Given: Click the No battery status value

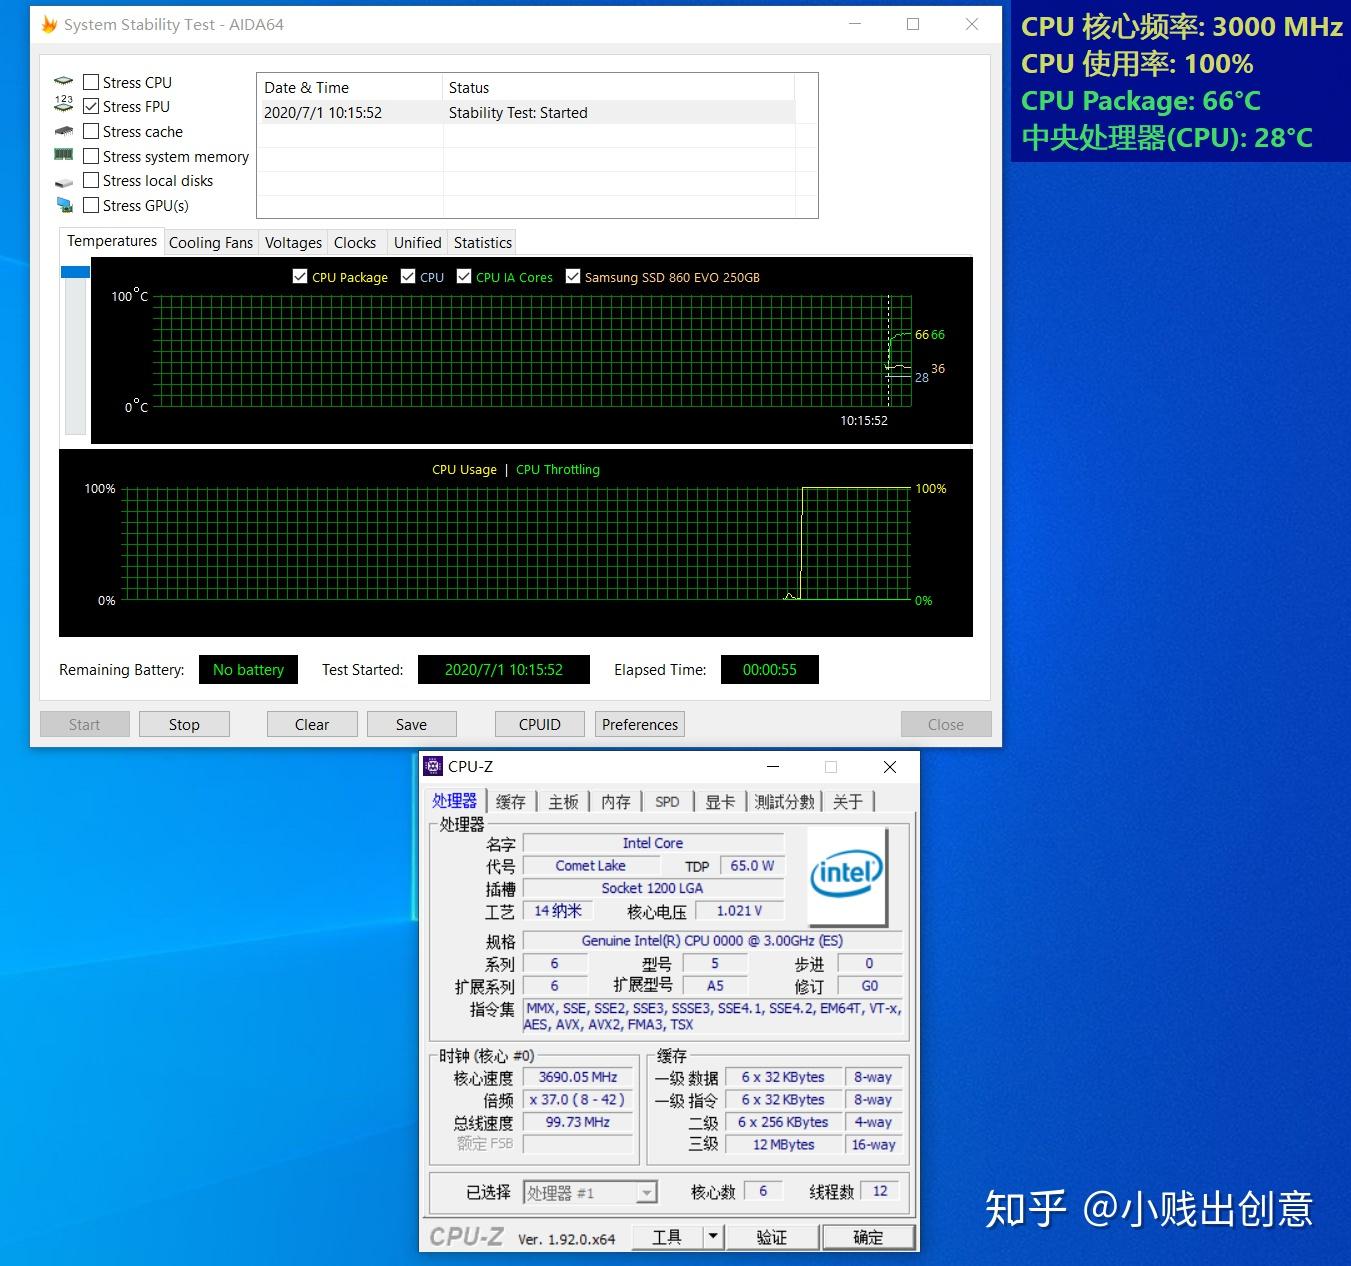Looking at the screenshot, I should point(248,670).
